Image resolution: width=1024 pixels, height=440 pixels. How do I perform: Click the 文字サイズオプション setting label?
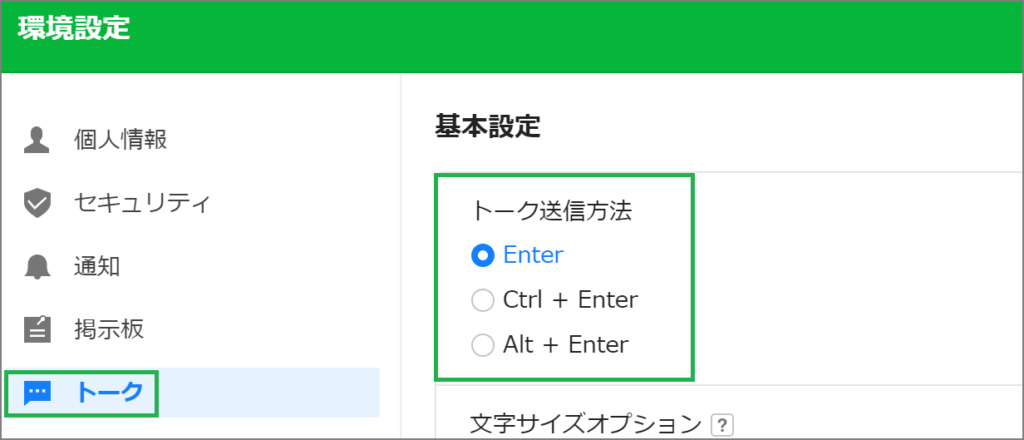pos(585,426)
